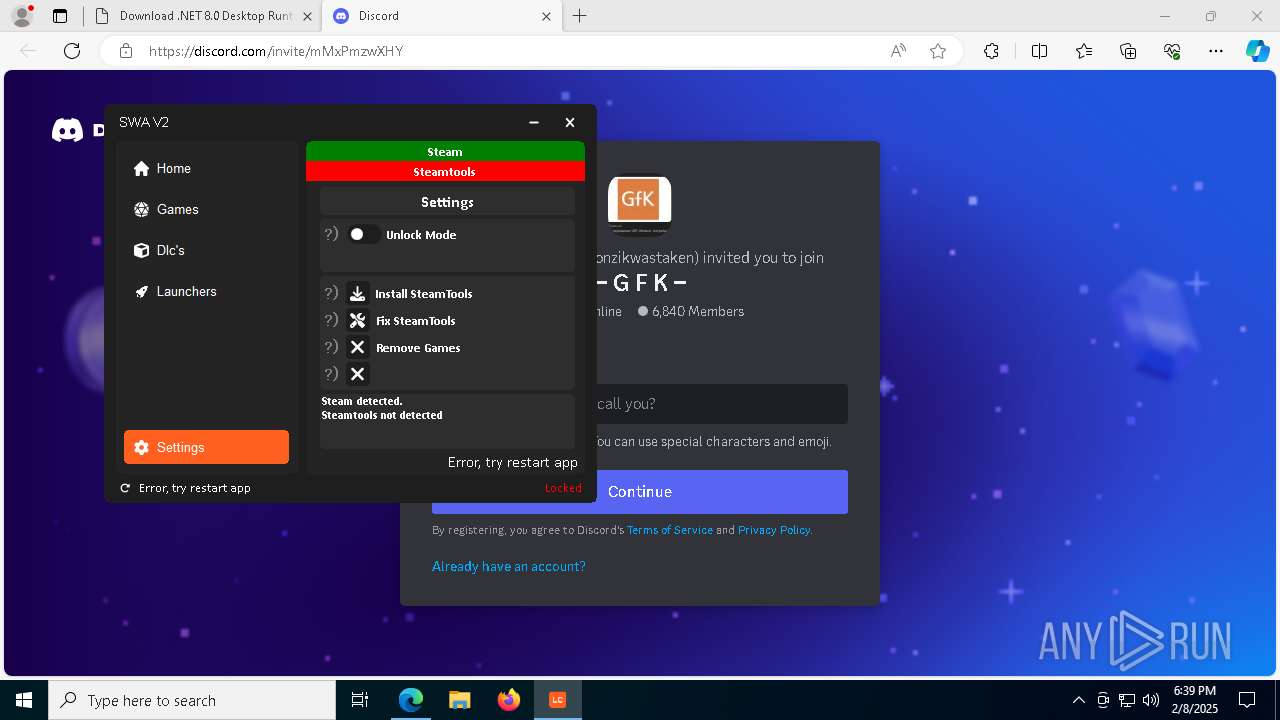Click the taskbar search box

coord(192,700)
